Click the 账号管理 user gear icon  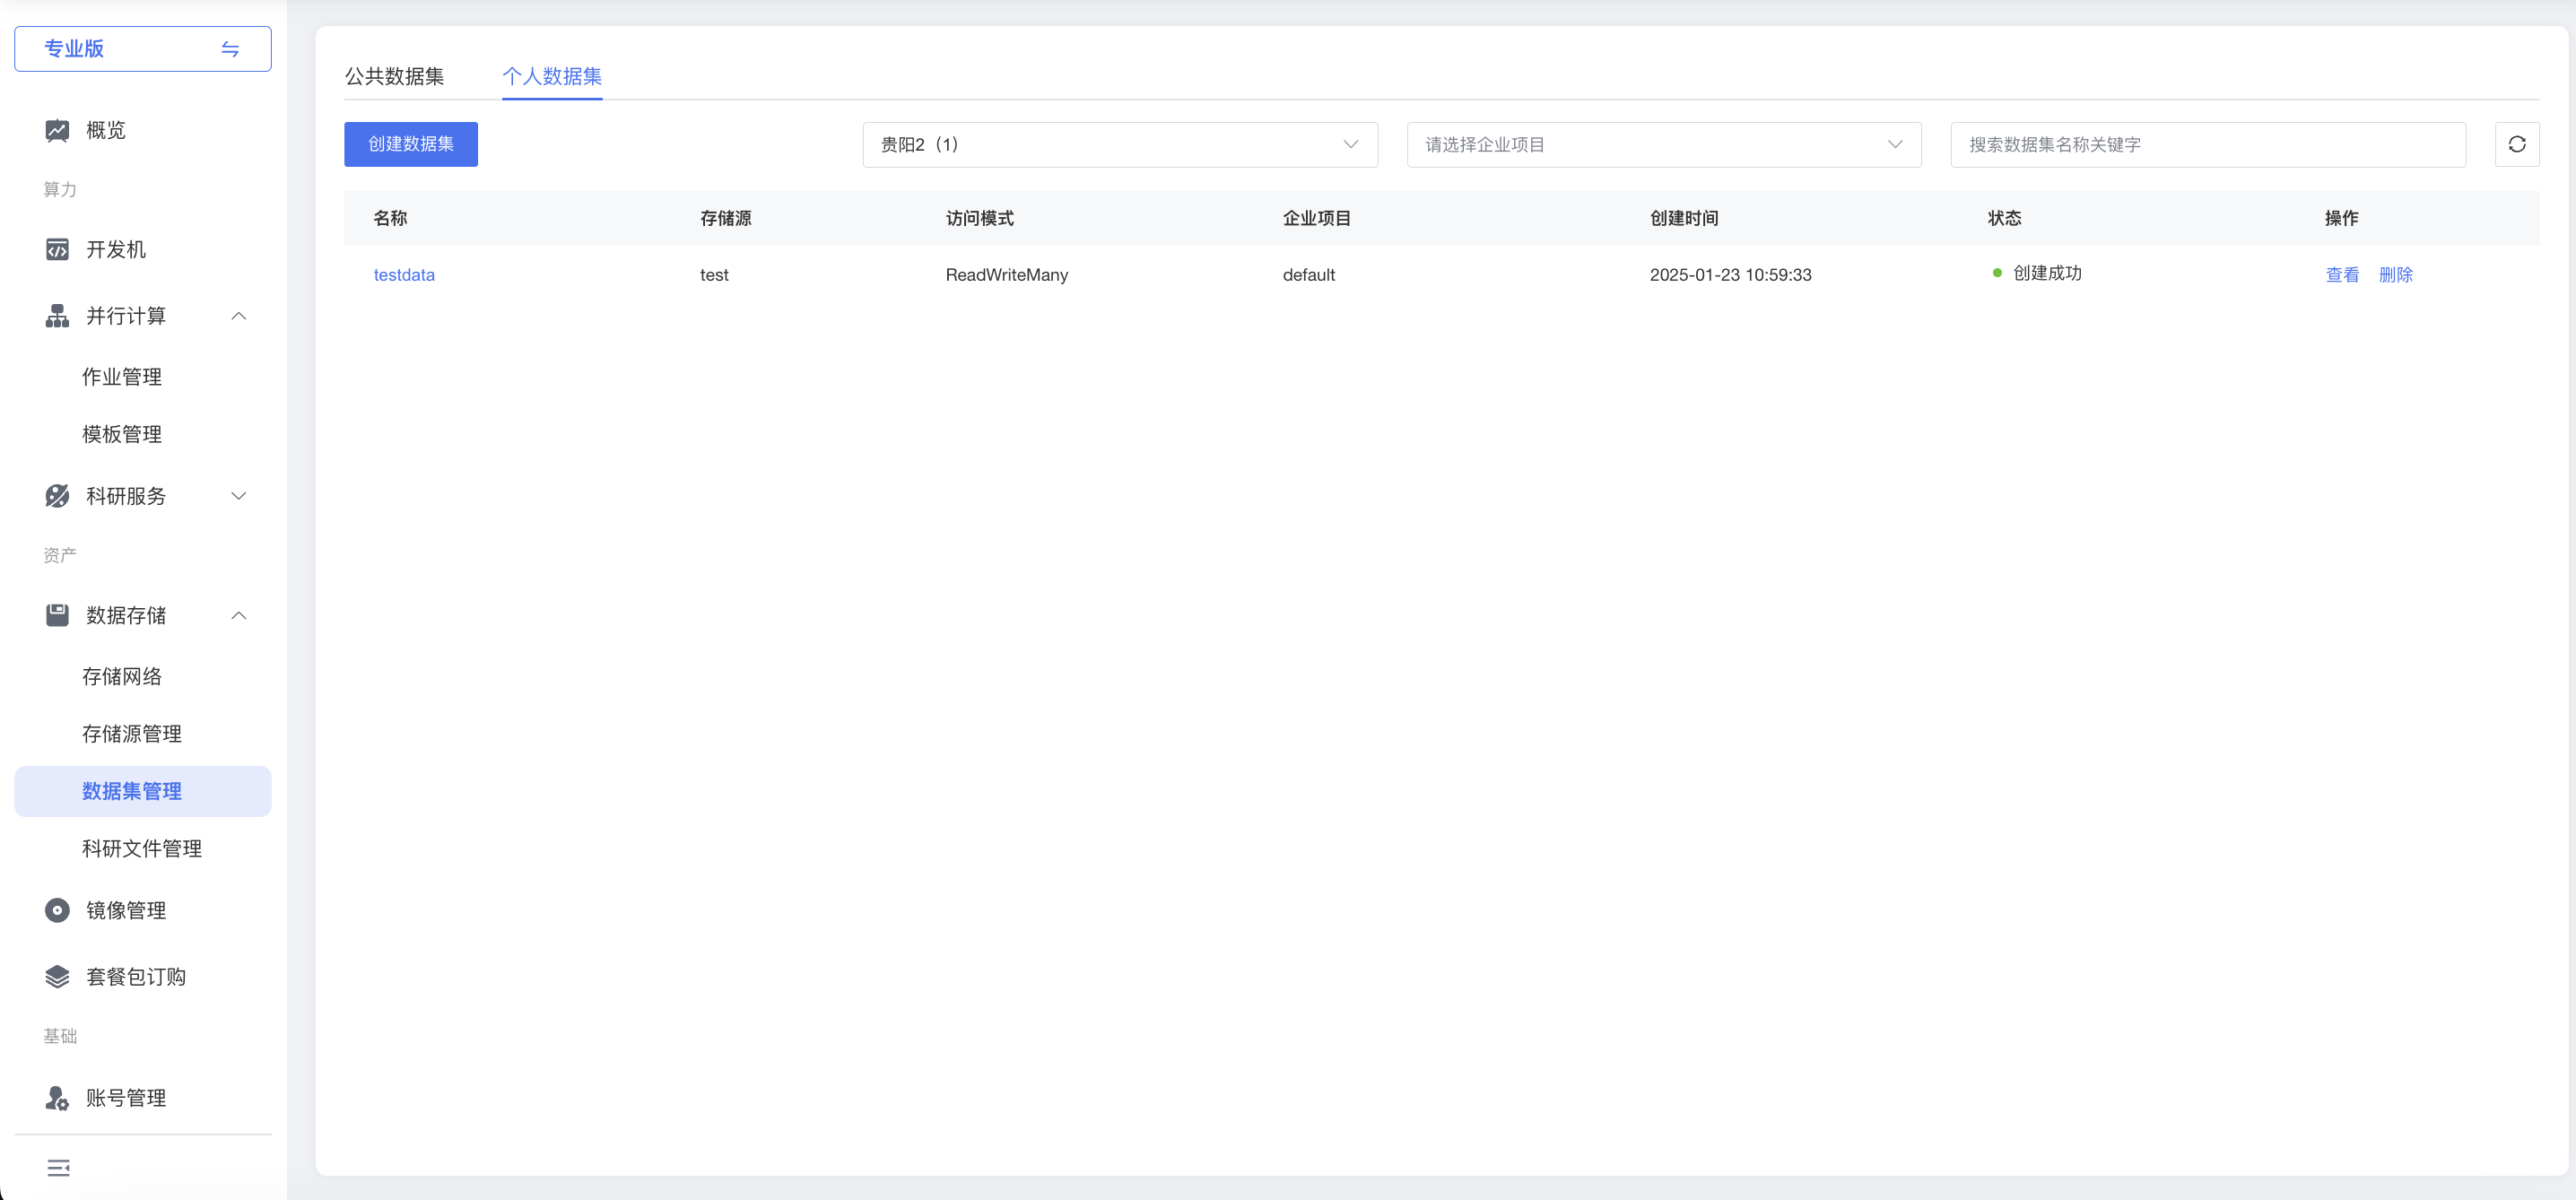tap(57, 1098)
